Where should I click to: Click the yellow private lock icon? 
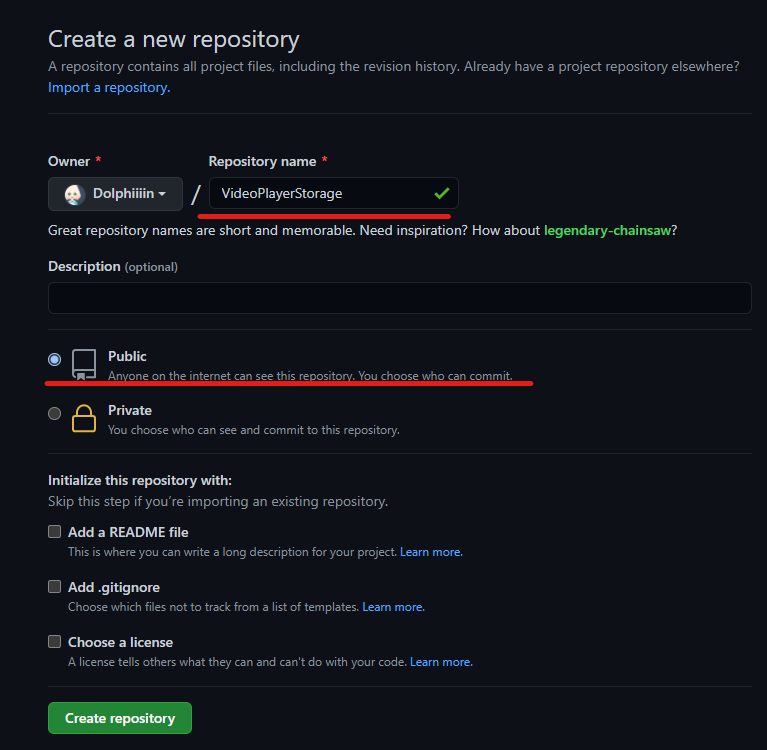click(x=84, y=419)
